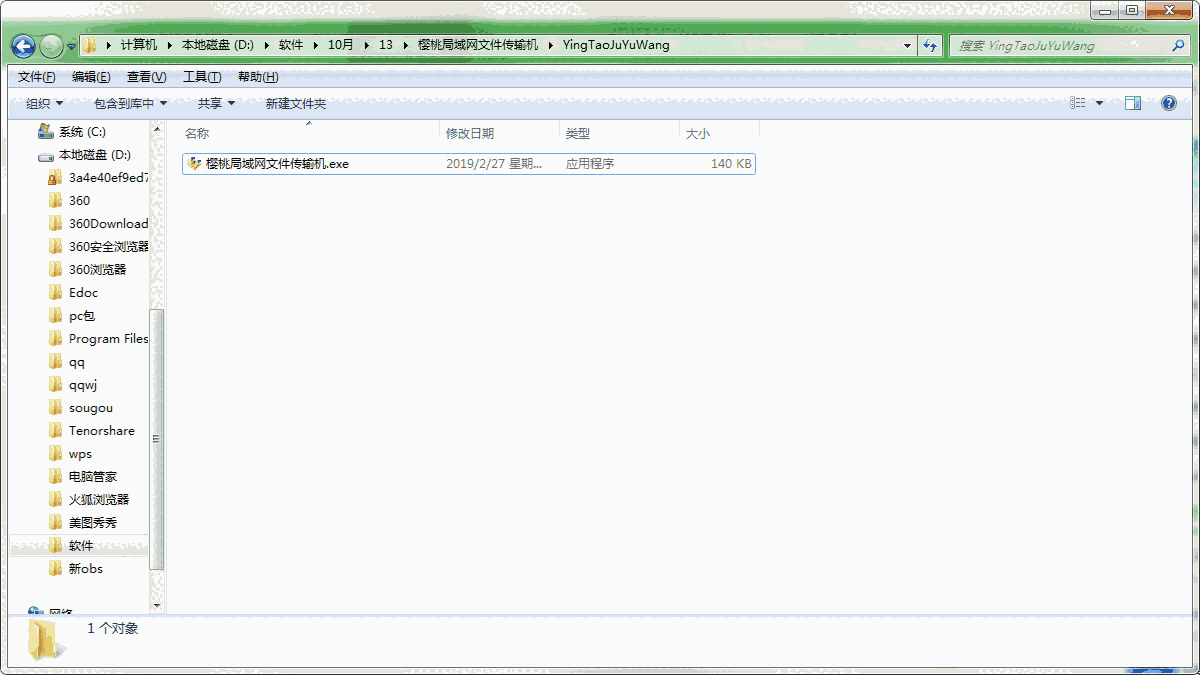This screenshot has width=1200, height=675.
Task: Select the Edoc folder
Action: pyautogui.click(x=83, y=293)
